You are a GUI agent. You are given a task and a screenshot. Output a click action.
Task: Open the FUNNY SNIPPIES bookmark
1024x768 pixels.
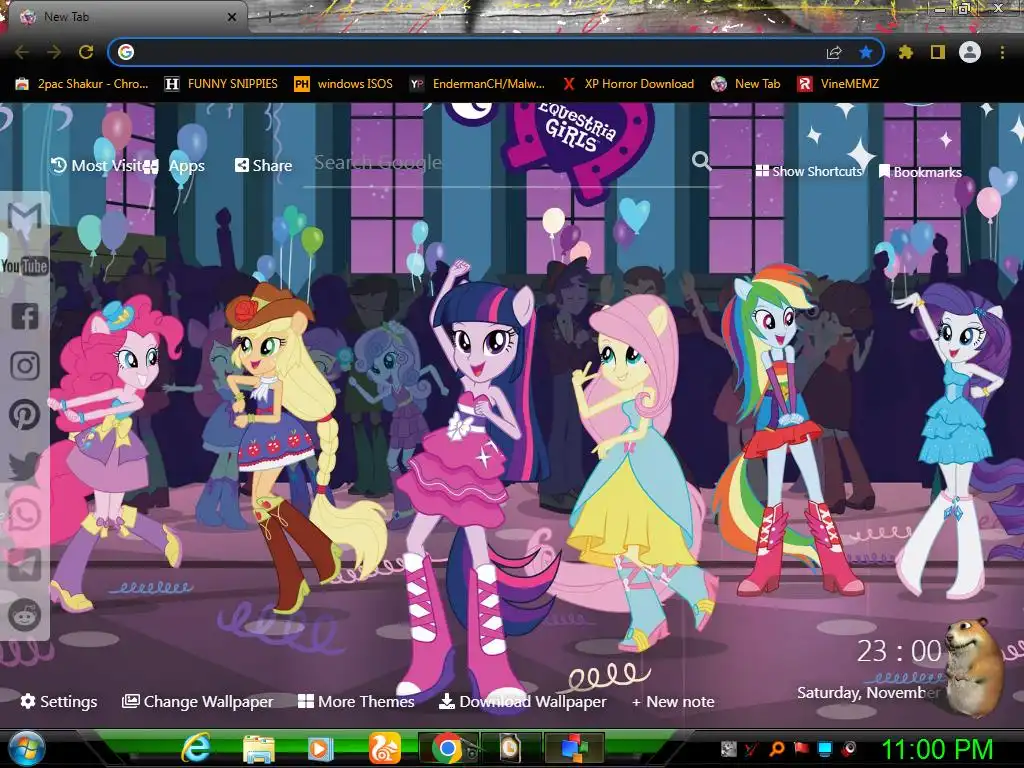[x=221, y=84]
